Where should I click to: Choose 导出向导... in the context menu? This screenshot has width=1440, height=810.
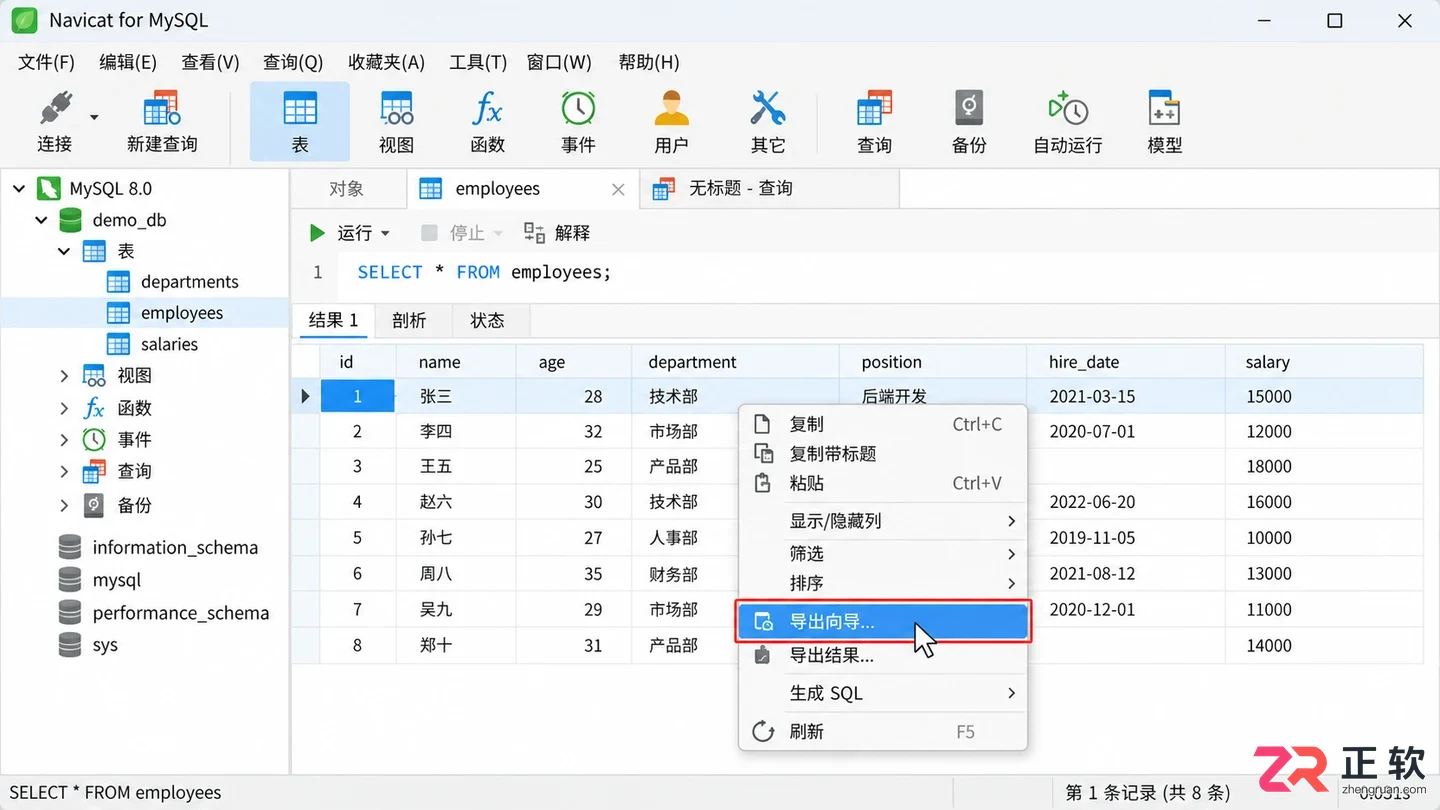pyautogui.click(x=882, y=621)
